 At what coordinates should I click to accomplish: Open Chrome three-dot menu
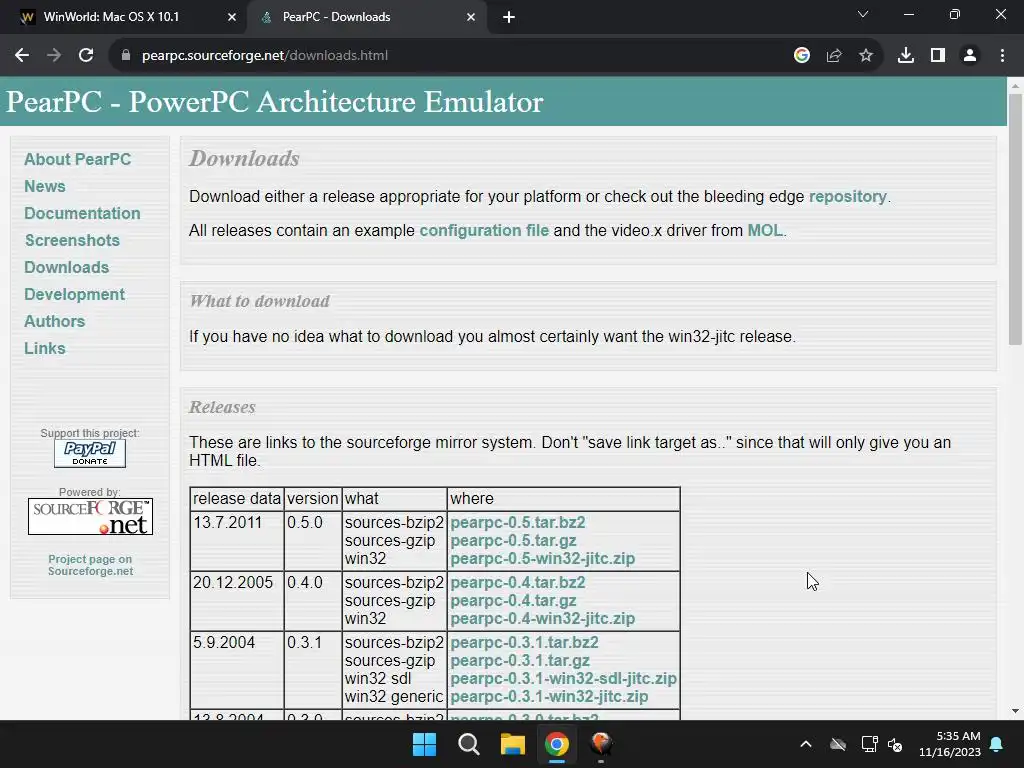1002,56
